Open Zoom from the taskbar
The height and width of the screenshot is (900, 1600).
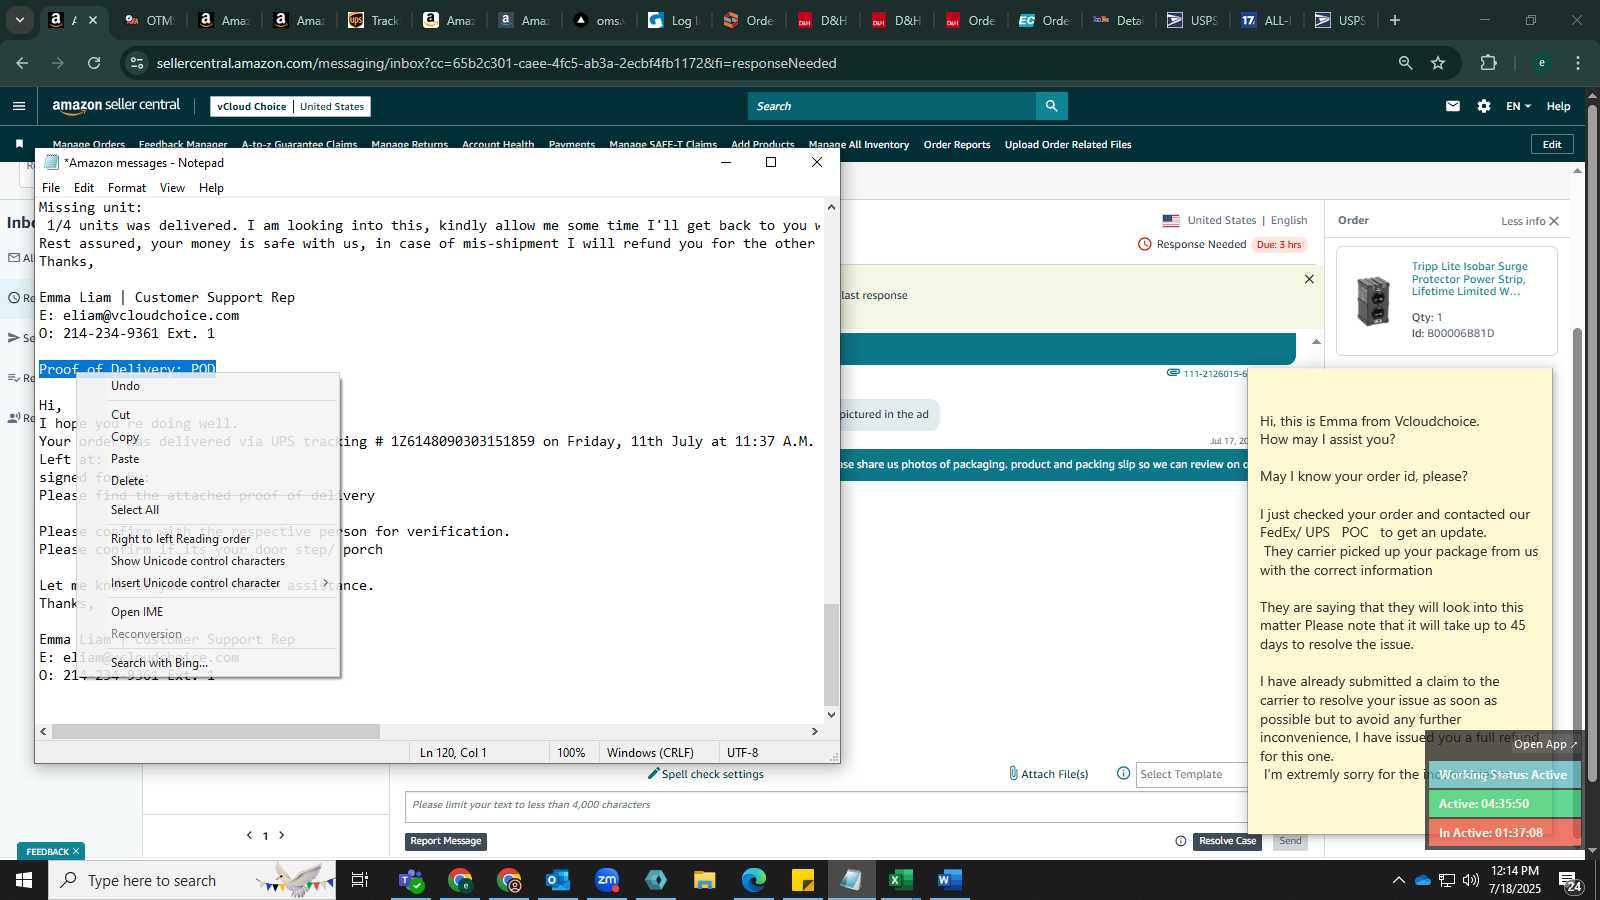(607, 880)
